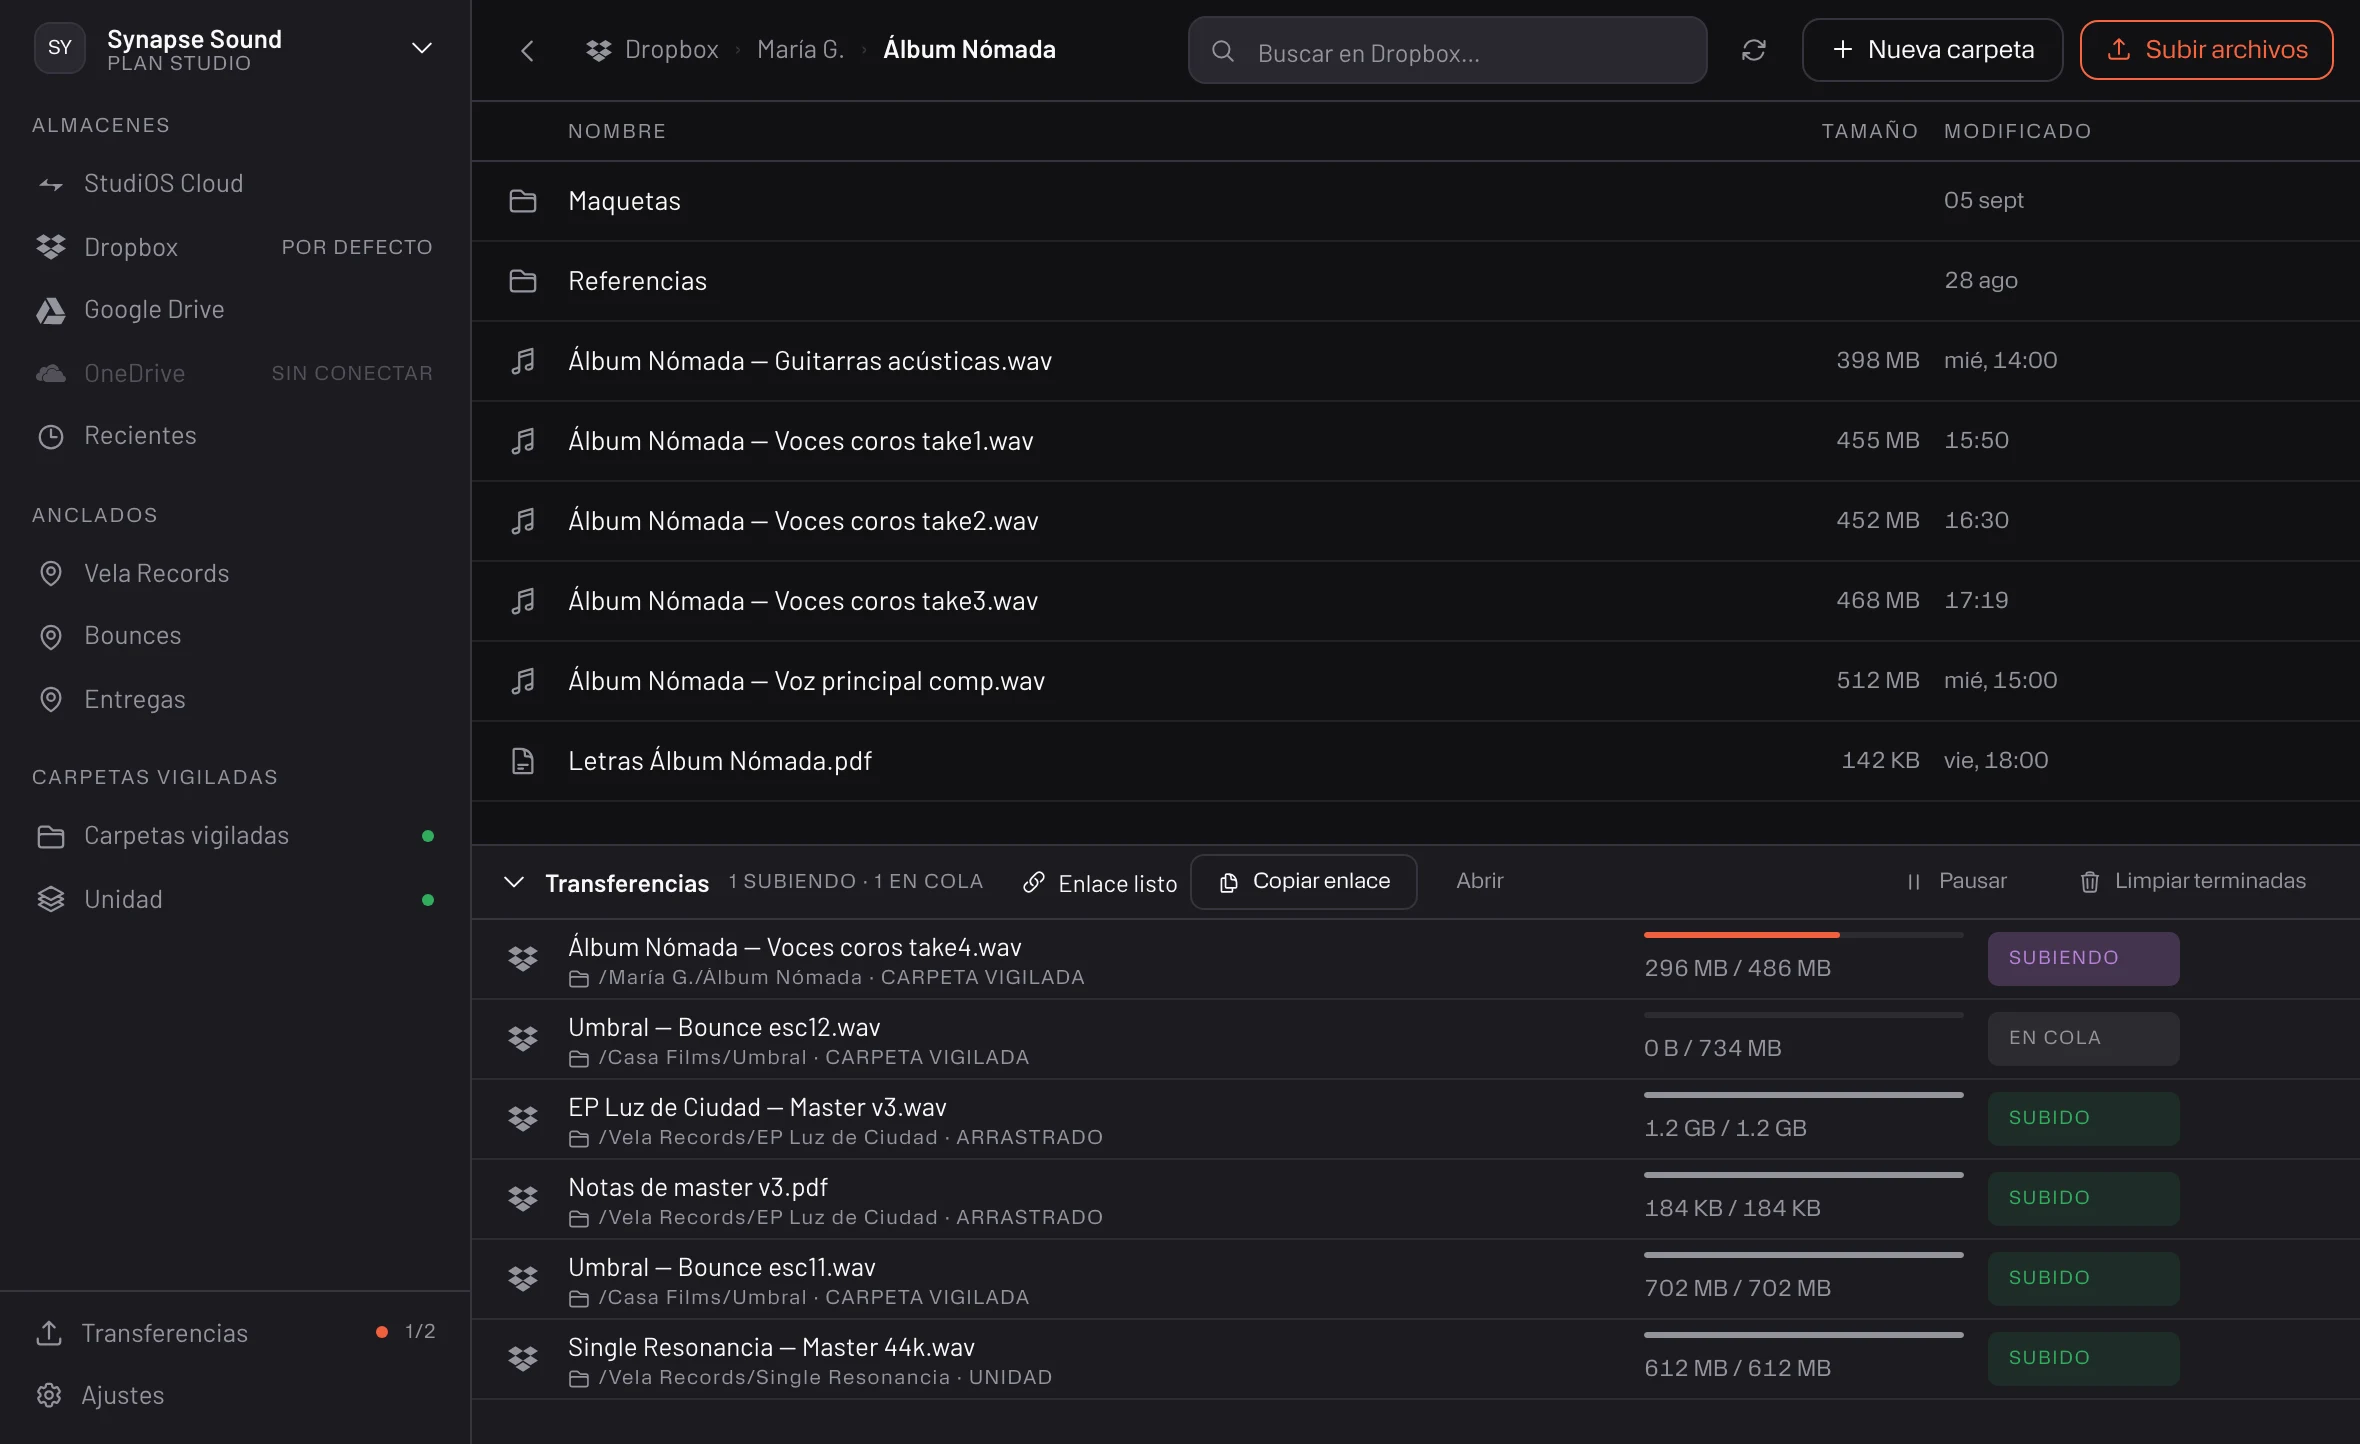This screenshot has height=1444, width=2360.
Task: Click Dropbox icon of Notas de master v3.pdf
Action: 523,1199
